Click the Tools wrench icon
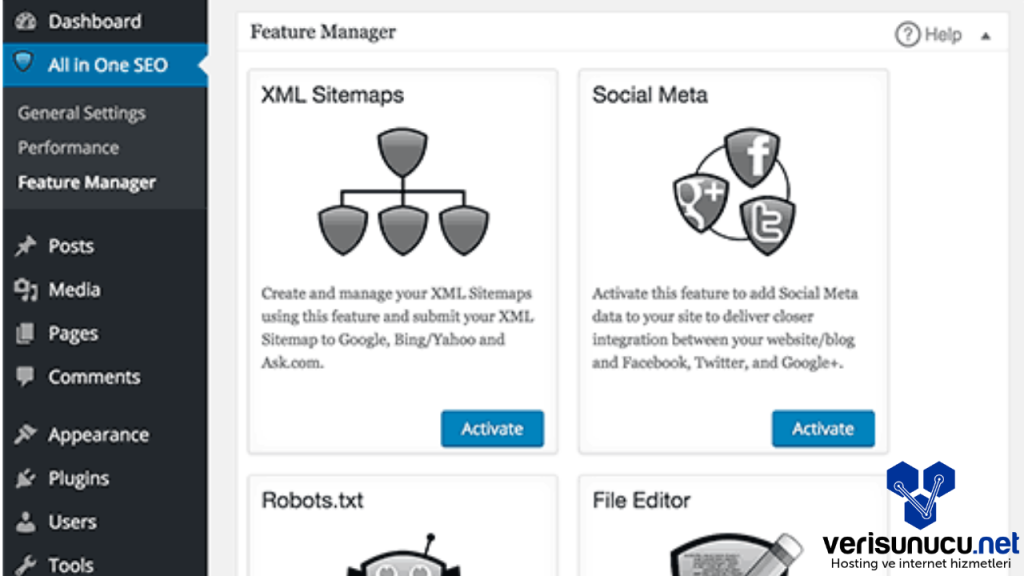The height and width of the screenshot is (576, 1024). point(25,565)
